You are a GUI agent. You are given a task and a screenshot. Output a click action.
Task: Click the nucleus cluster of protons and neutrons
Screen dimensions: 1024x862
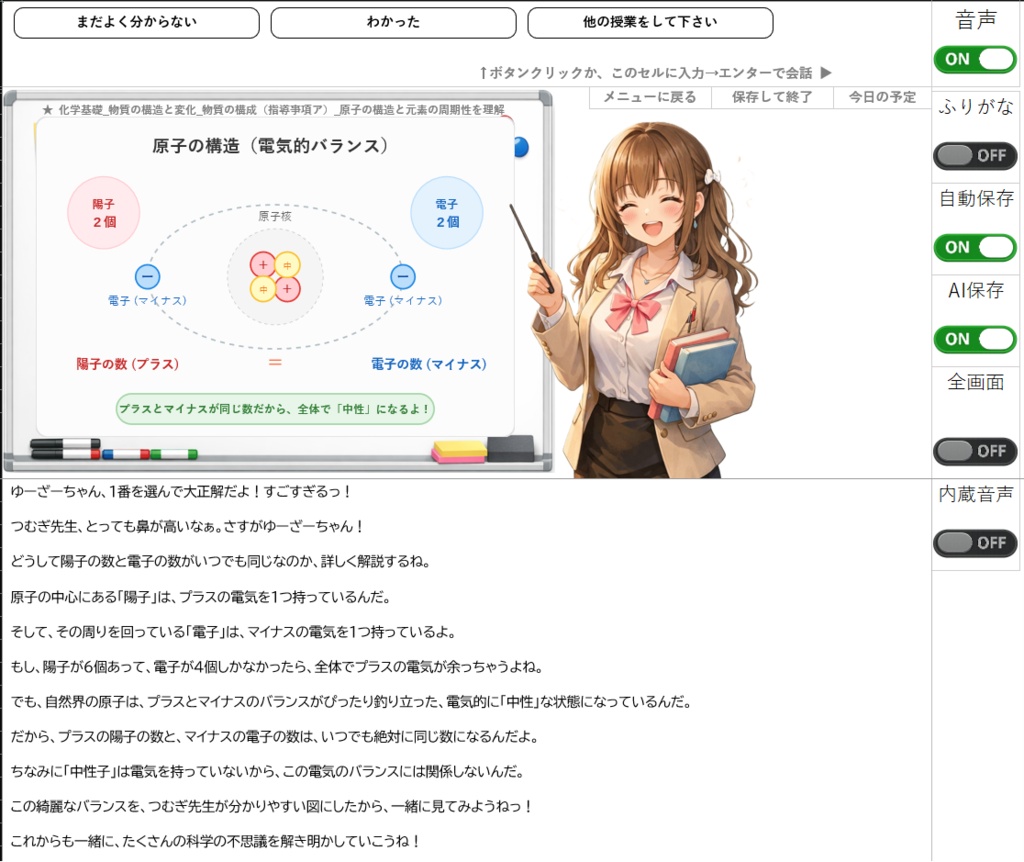(x=275, y=277)
